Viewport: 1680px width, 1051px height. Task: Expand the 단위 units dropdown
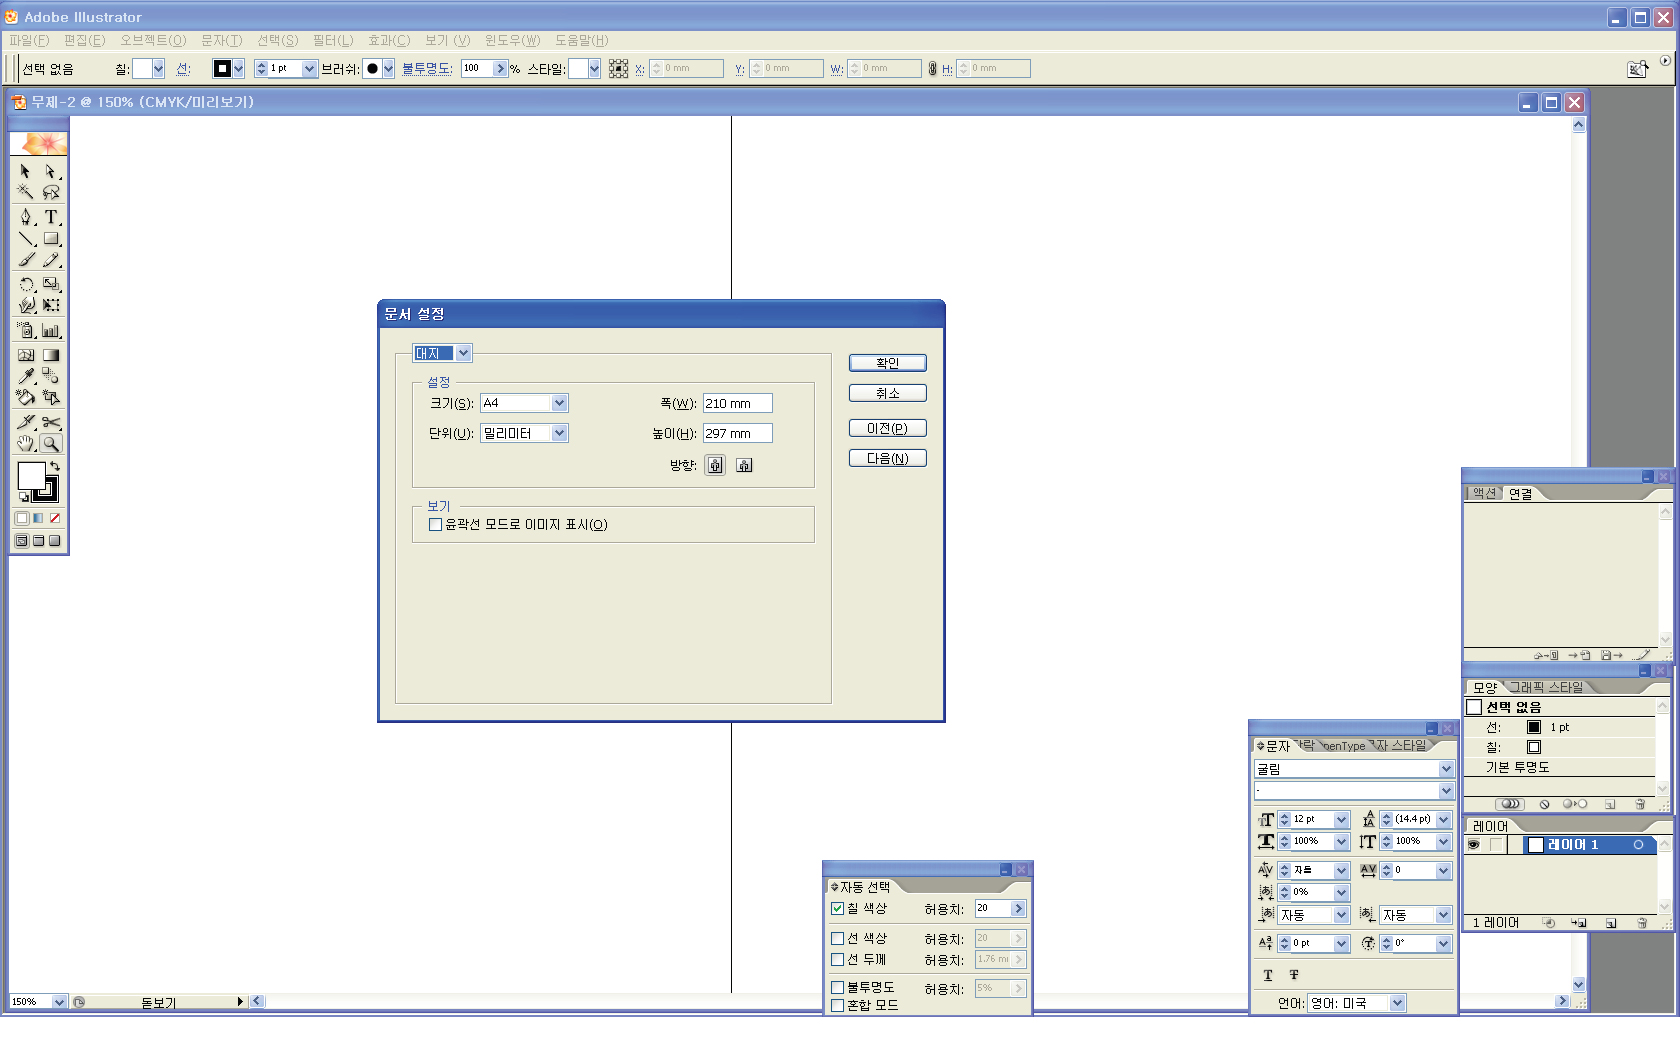559,433
